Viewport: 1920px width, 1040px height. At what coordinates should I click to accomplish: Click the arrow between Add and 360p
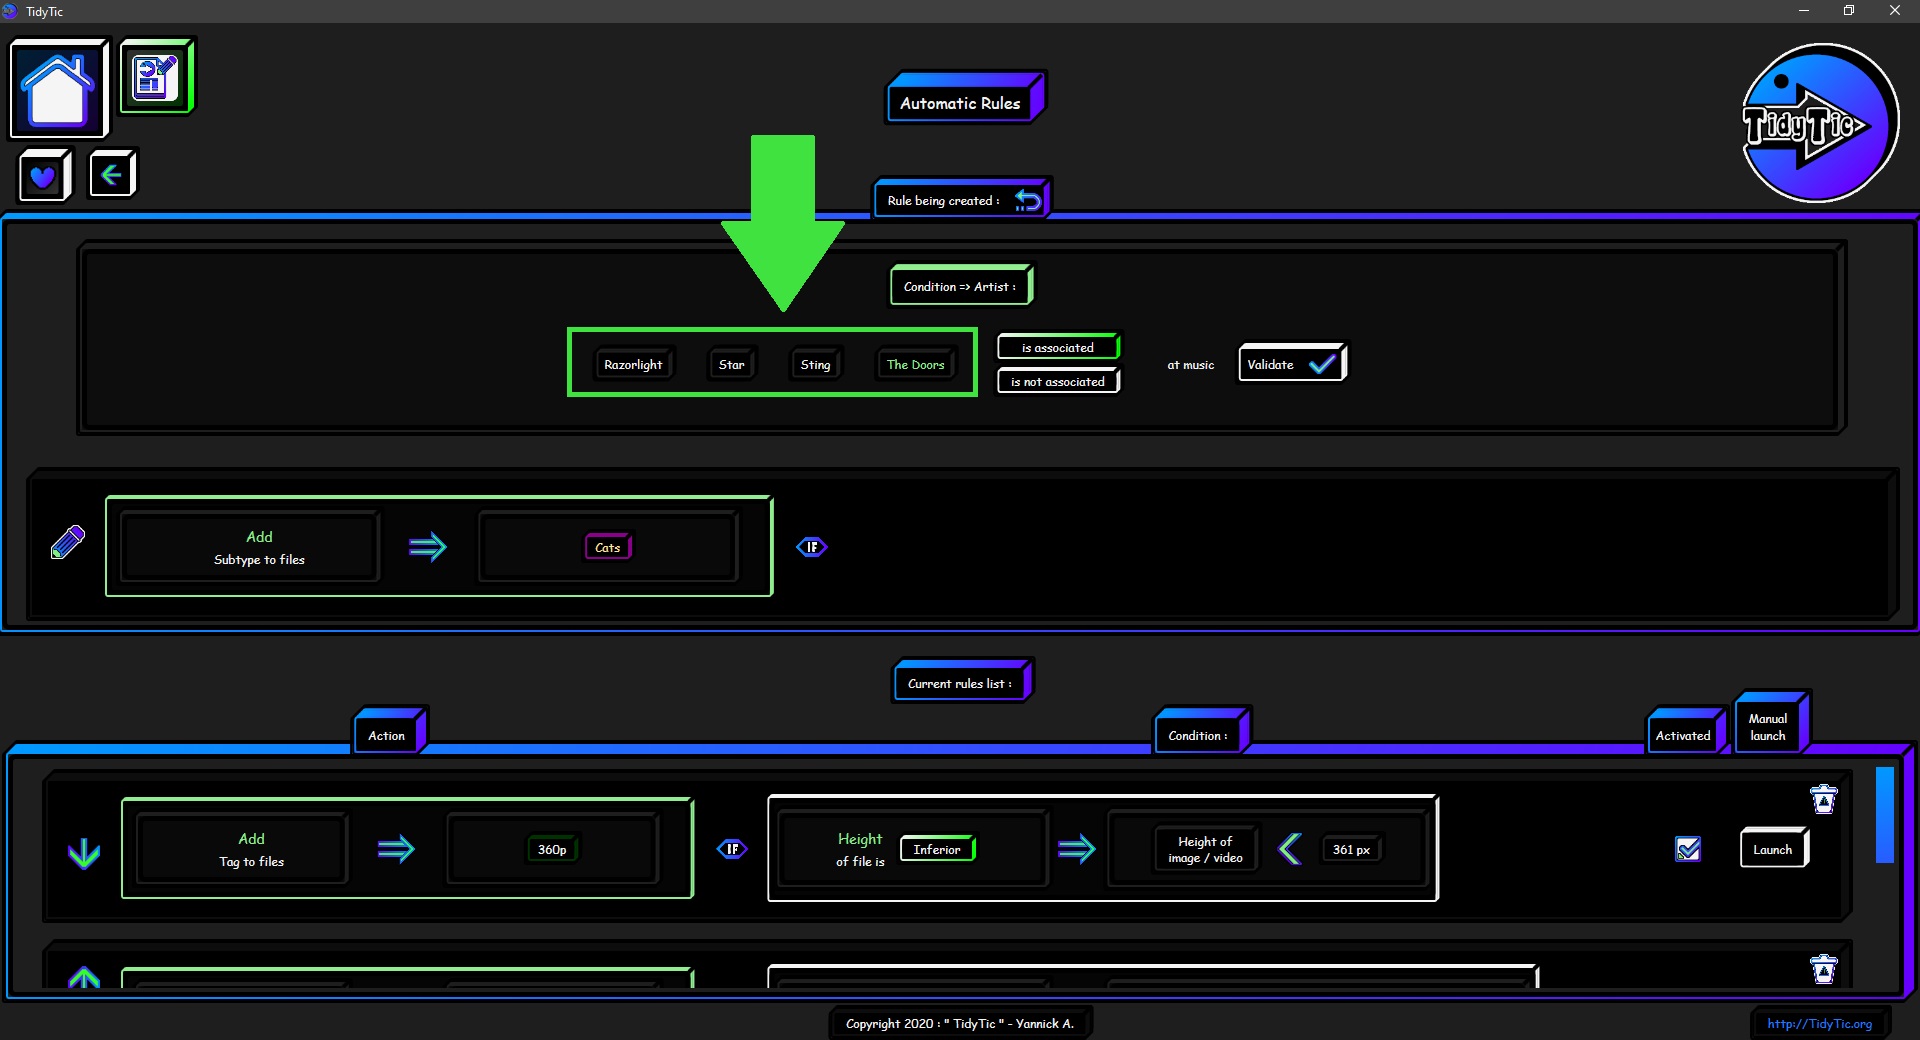click(x=396, y=849)
